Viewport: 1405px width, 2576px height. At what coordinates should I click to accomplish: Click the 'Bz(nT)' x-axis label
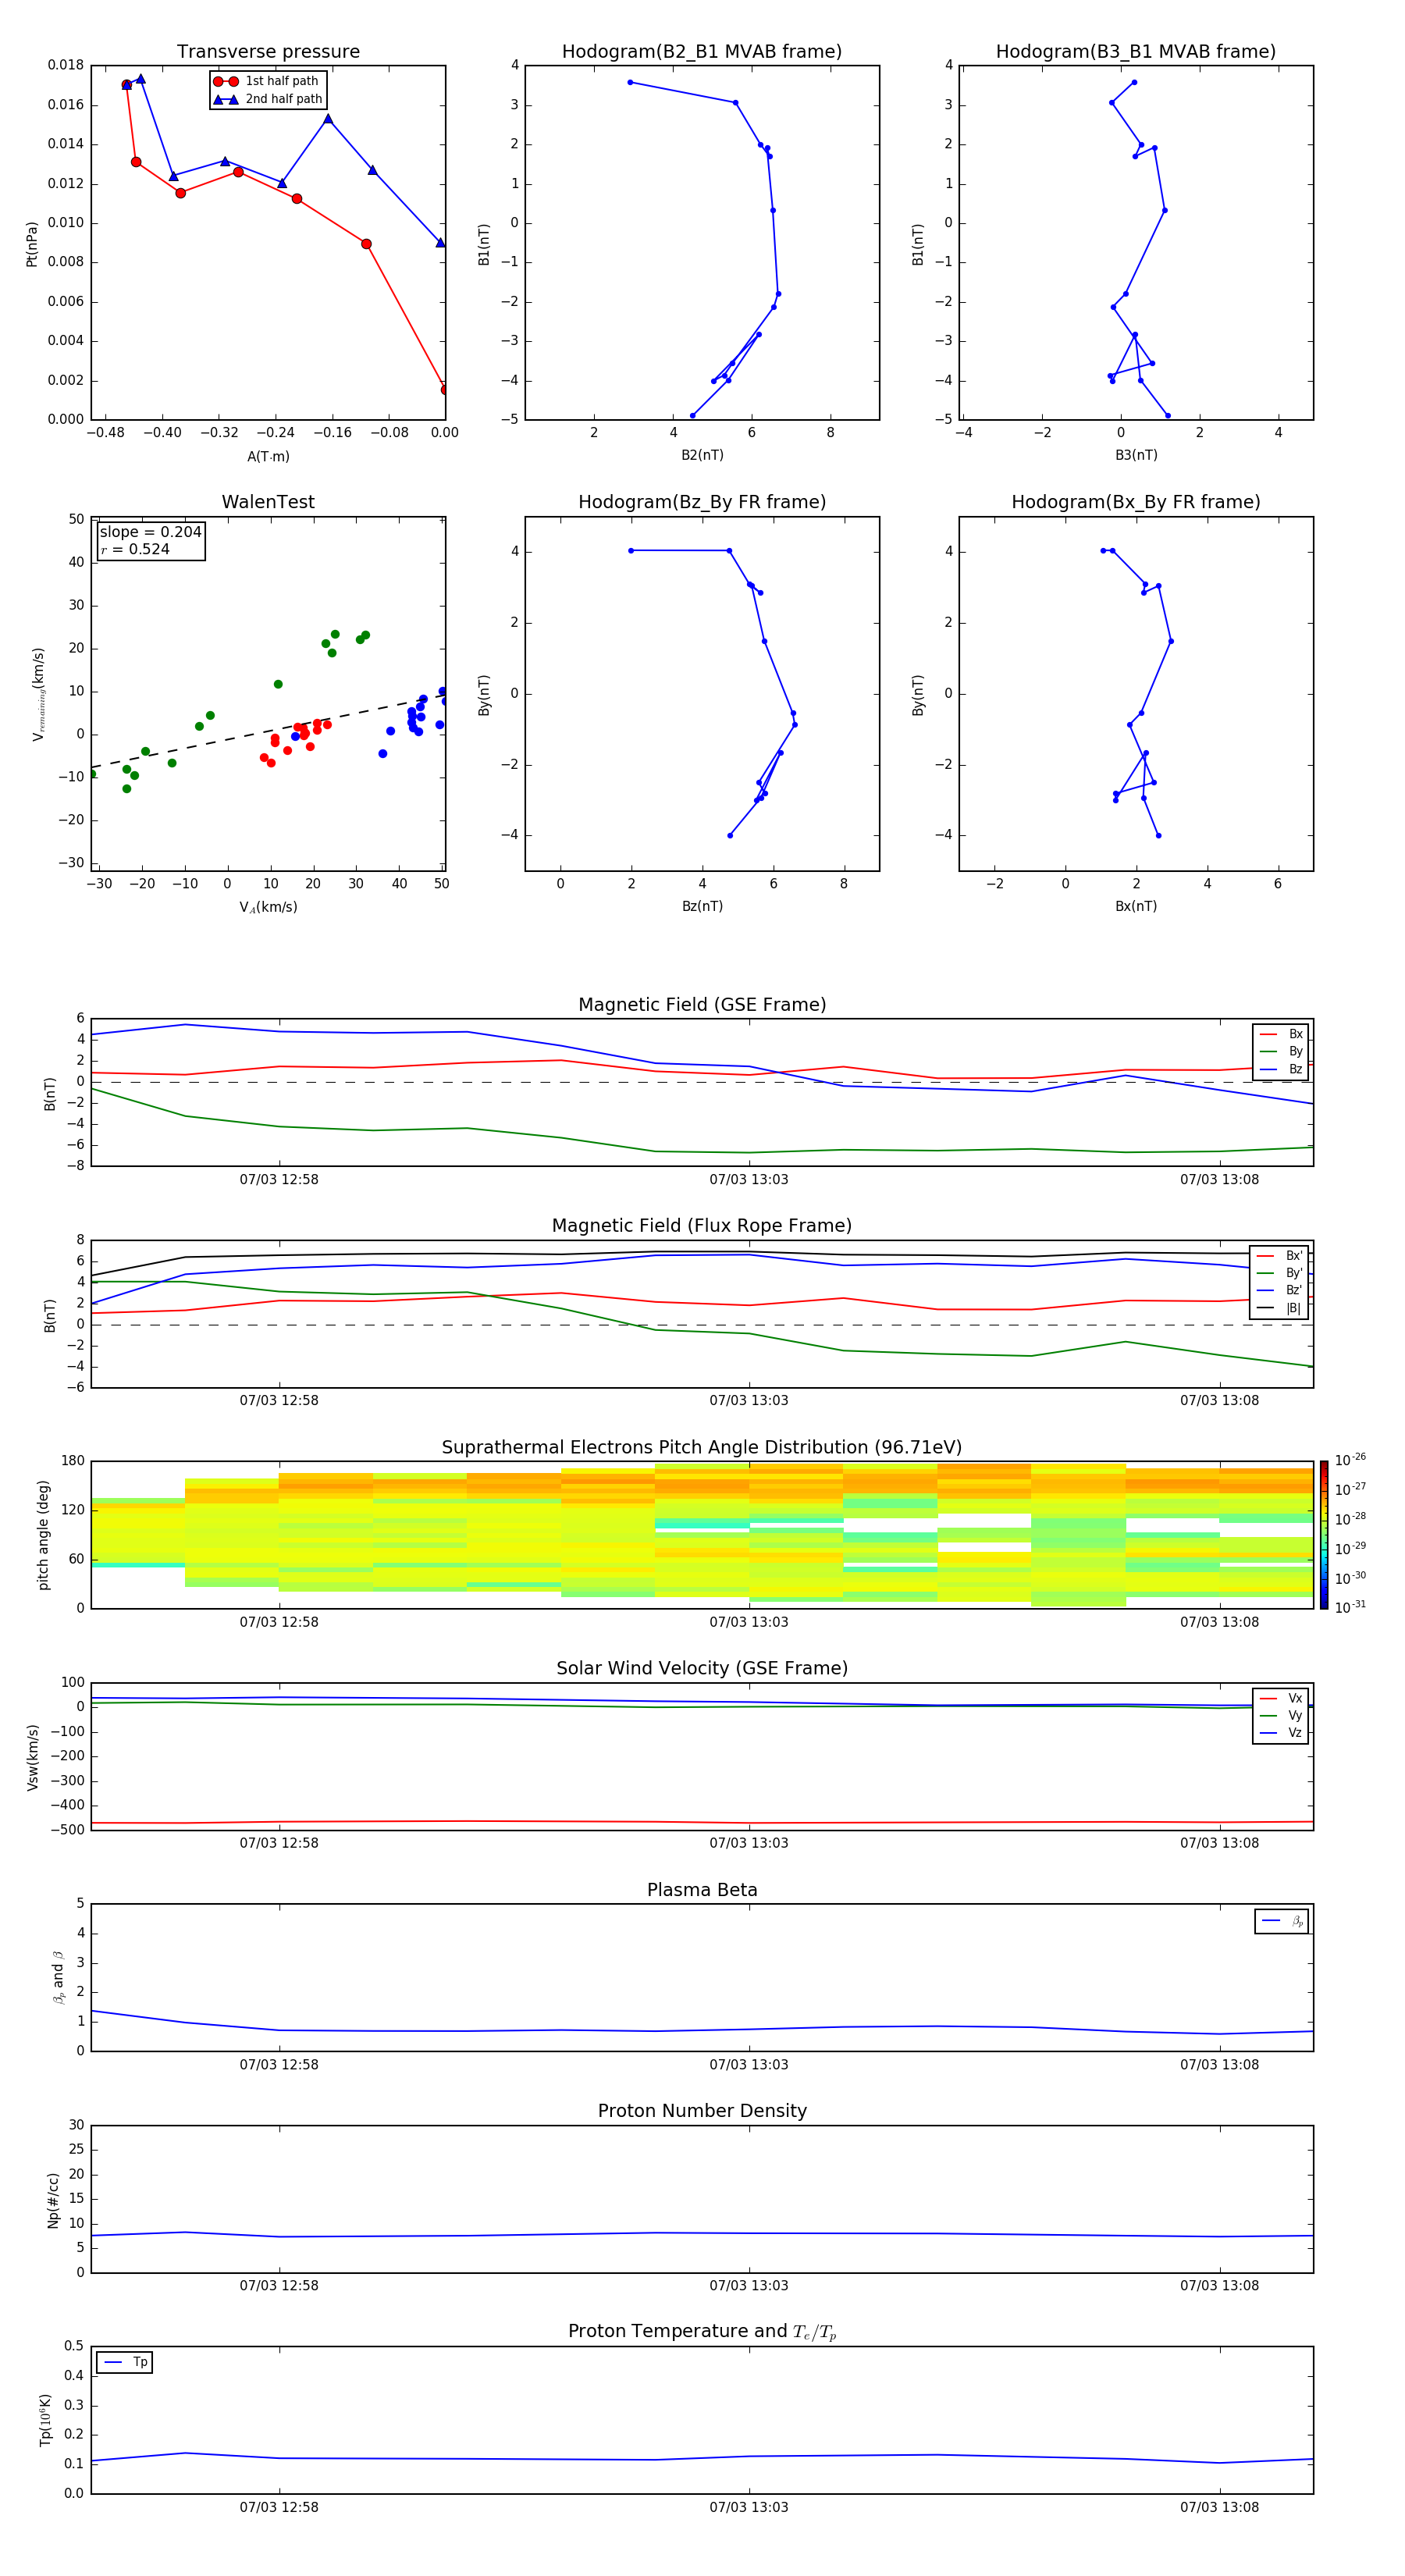click(702, 906)
